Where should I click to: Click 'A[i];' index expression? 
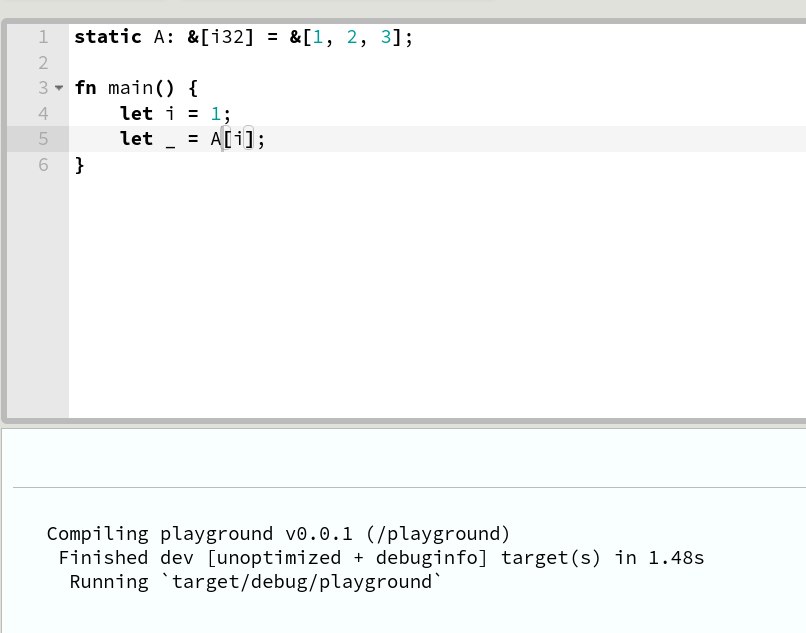coord(237,139)
